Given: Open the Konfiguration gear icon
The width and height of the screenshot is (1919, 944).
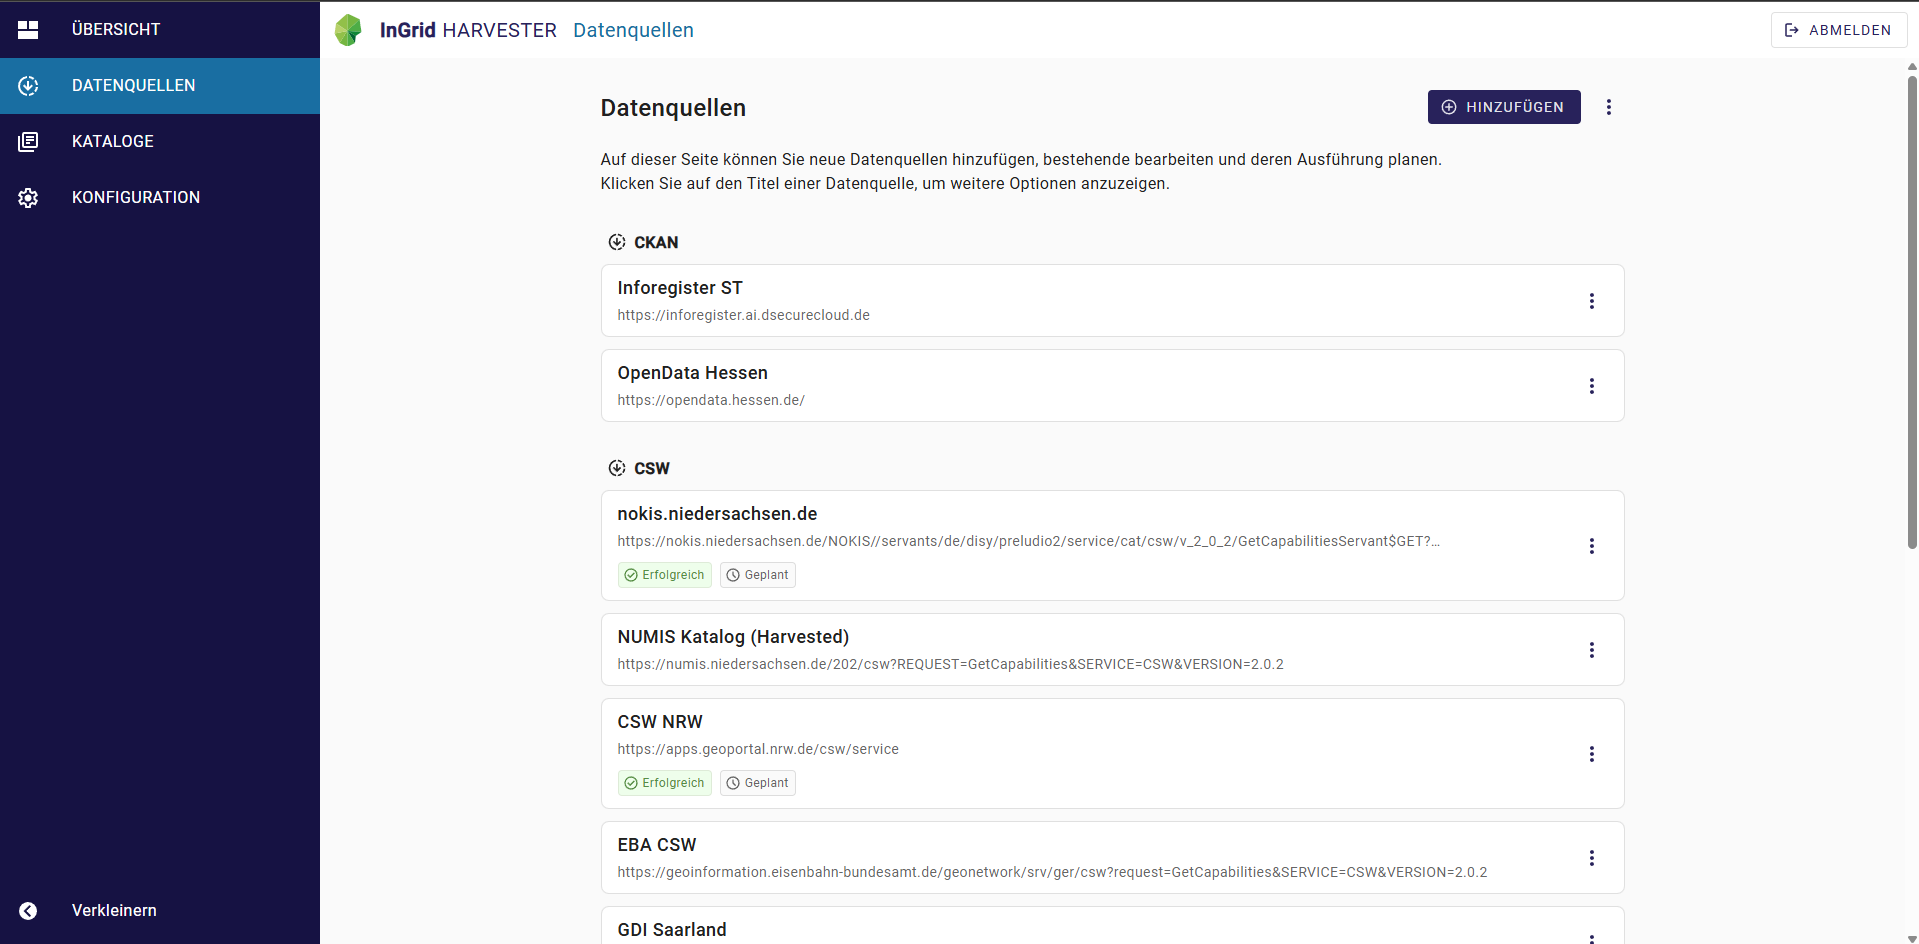Looking at the screenshot, I should [x=28, y=198].
